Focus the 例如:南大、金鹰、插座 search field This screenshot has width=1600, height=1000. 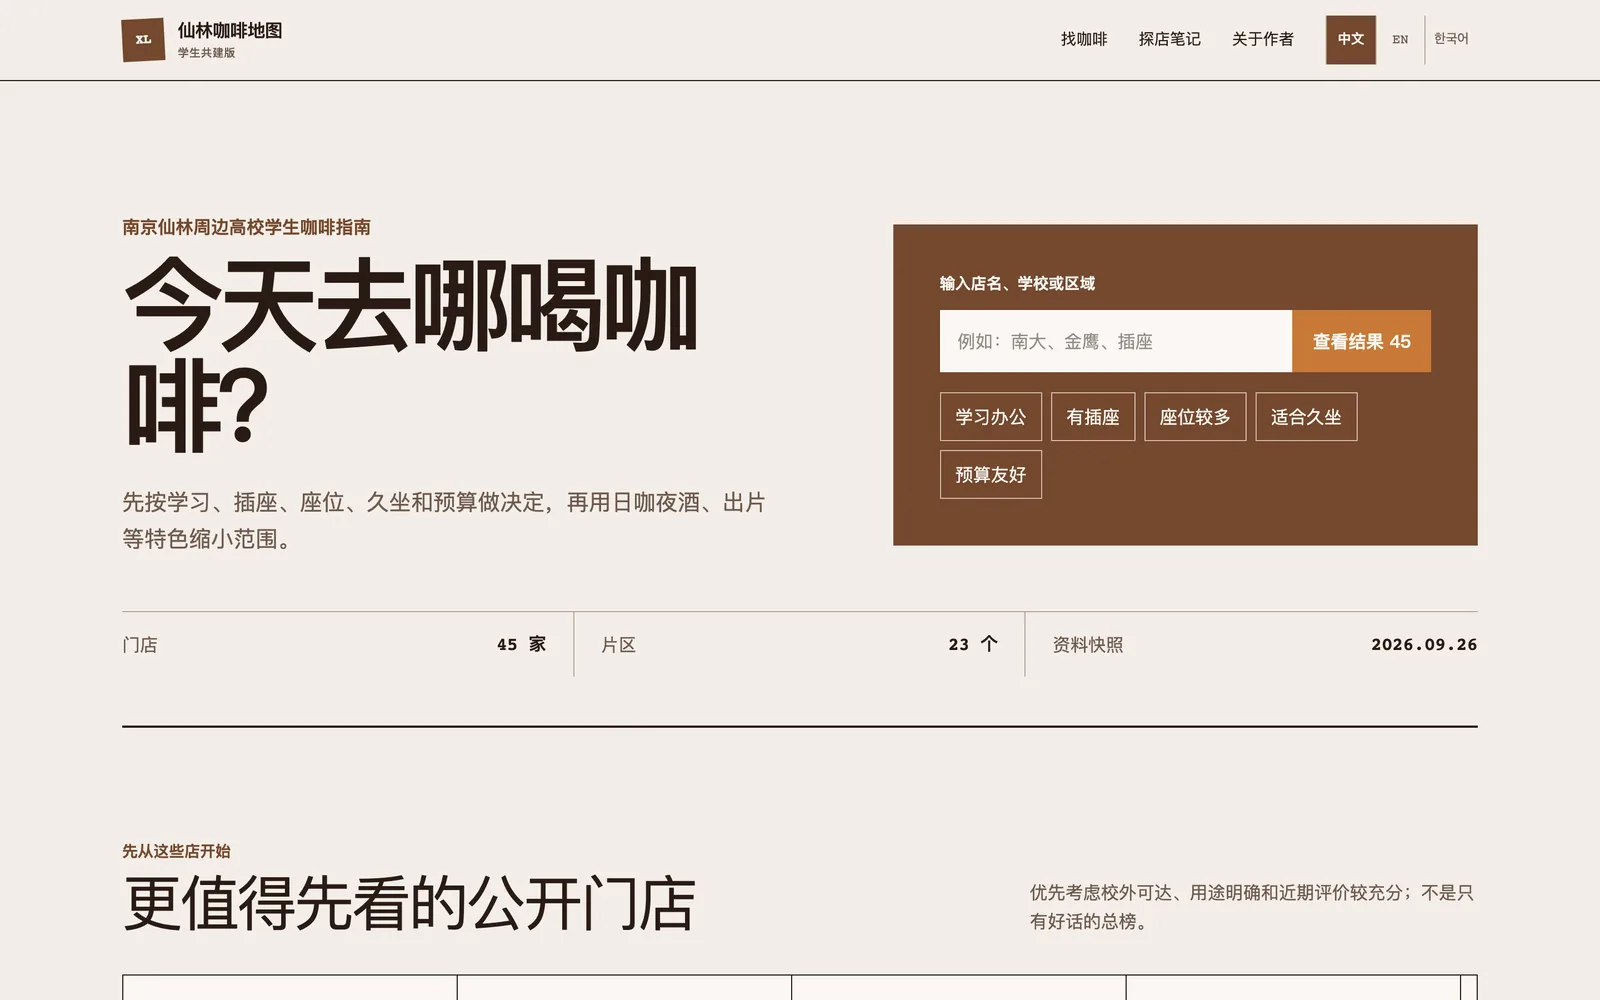coord(1116,341)
